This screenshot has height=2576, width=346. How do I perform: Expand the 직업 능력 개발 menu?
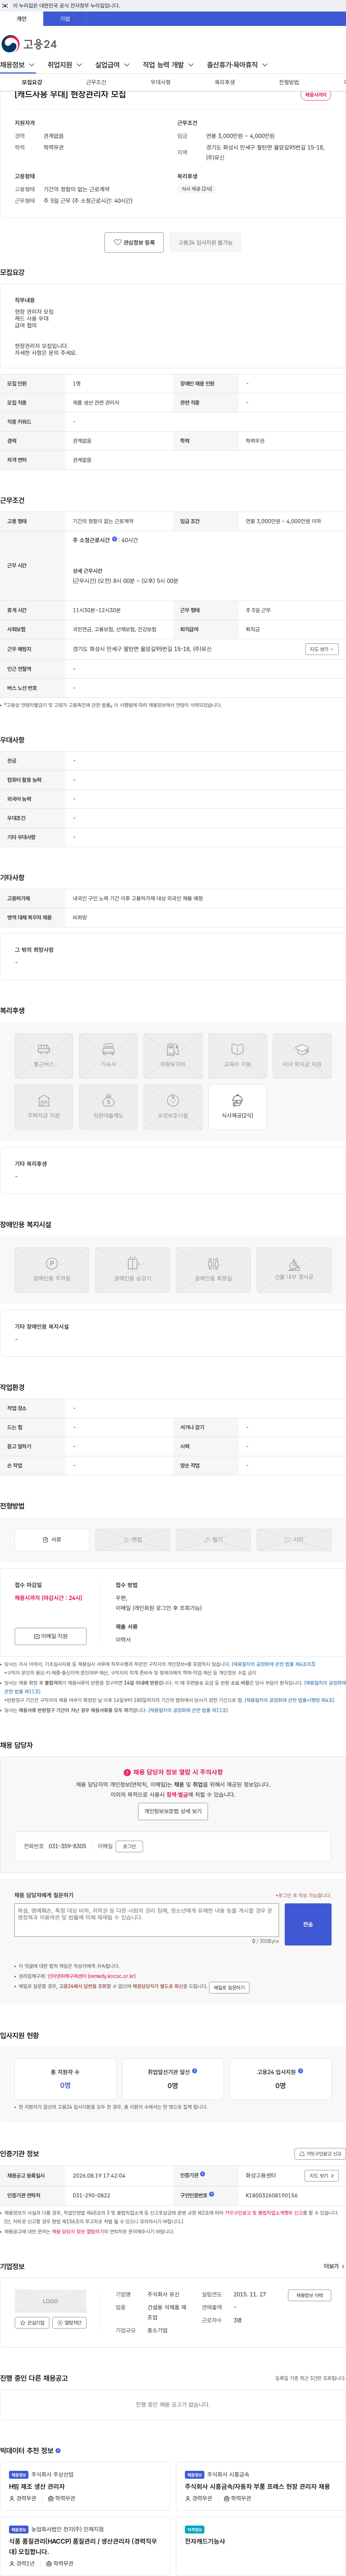point(168,65)
